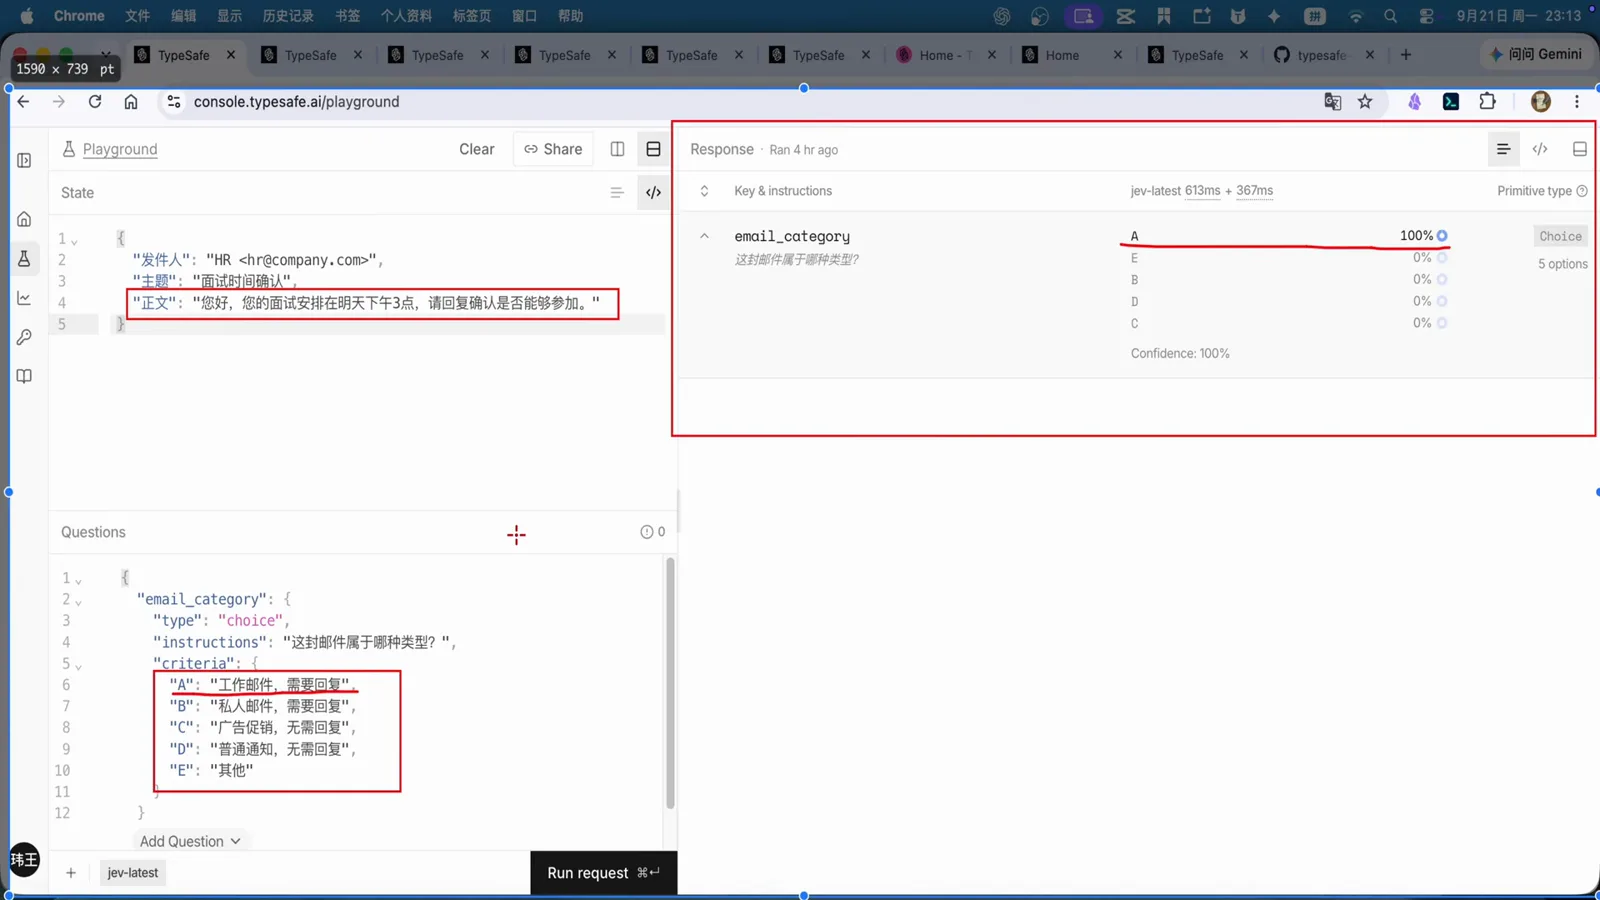Viewport: 1600px width, 900px height.
Task: Click the Share button
Action: coord(553,149)
